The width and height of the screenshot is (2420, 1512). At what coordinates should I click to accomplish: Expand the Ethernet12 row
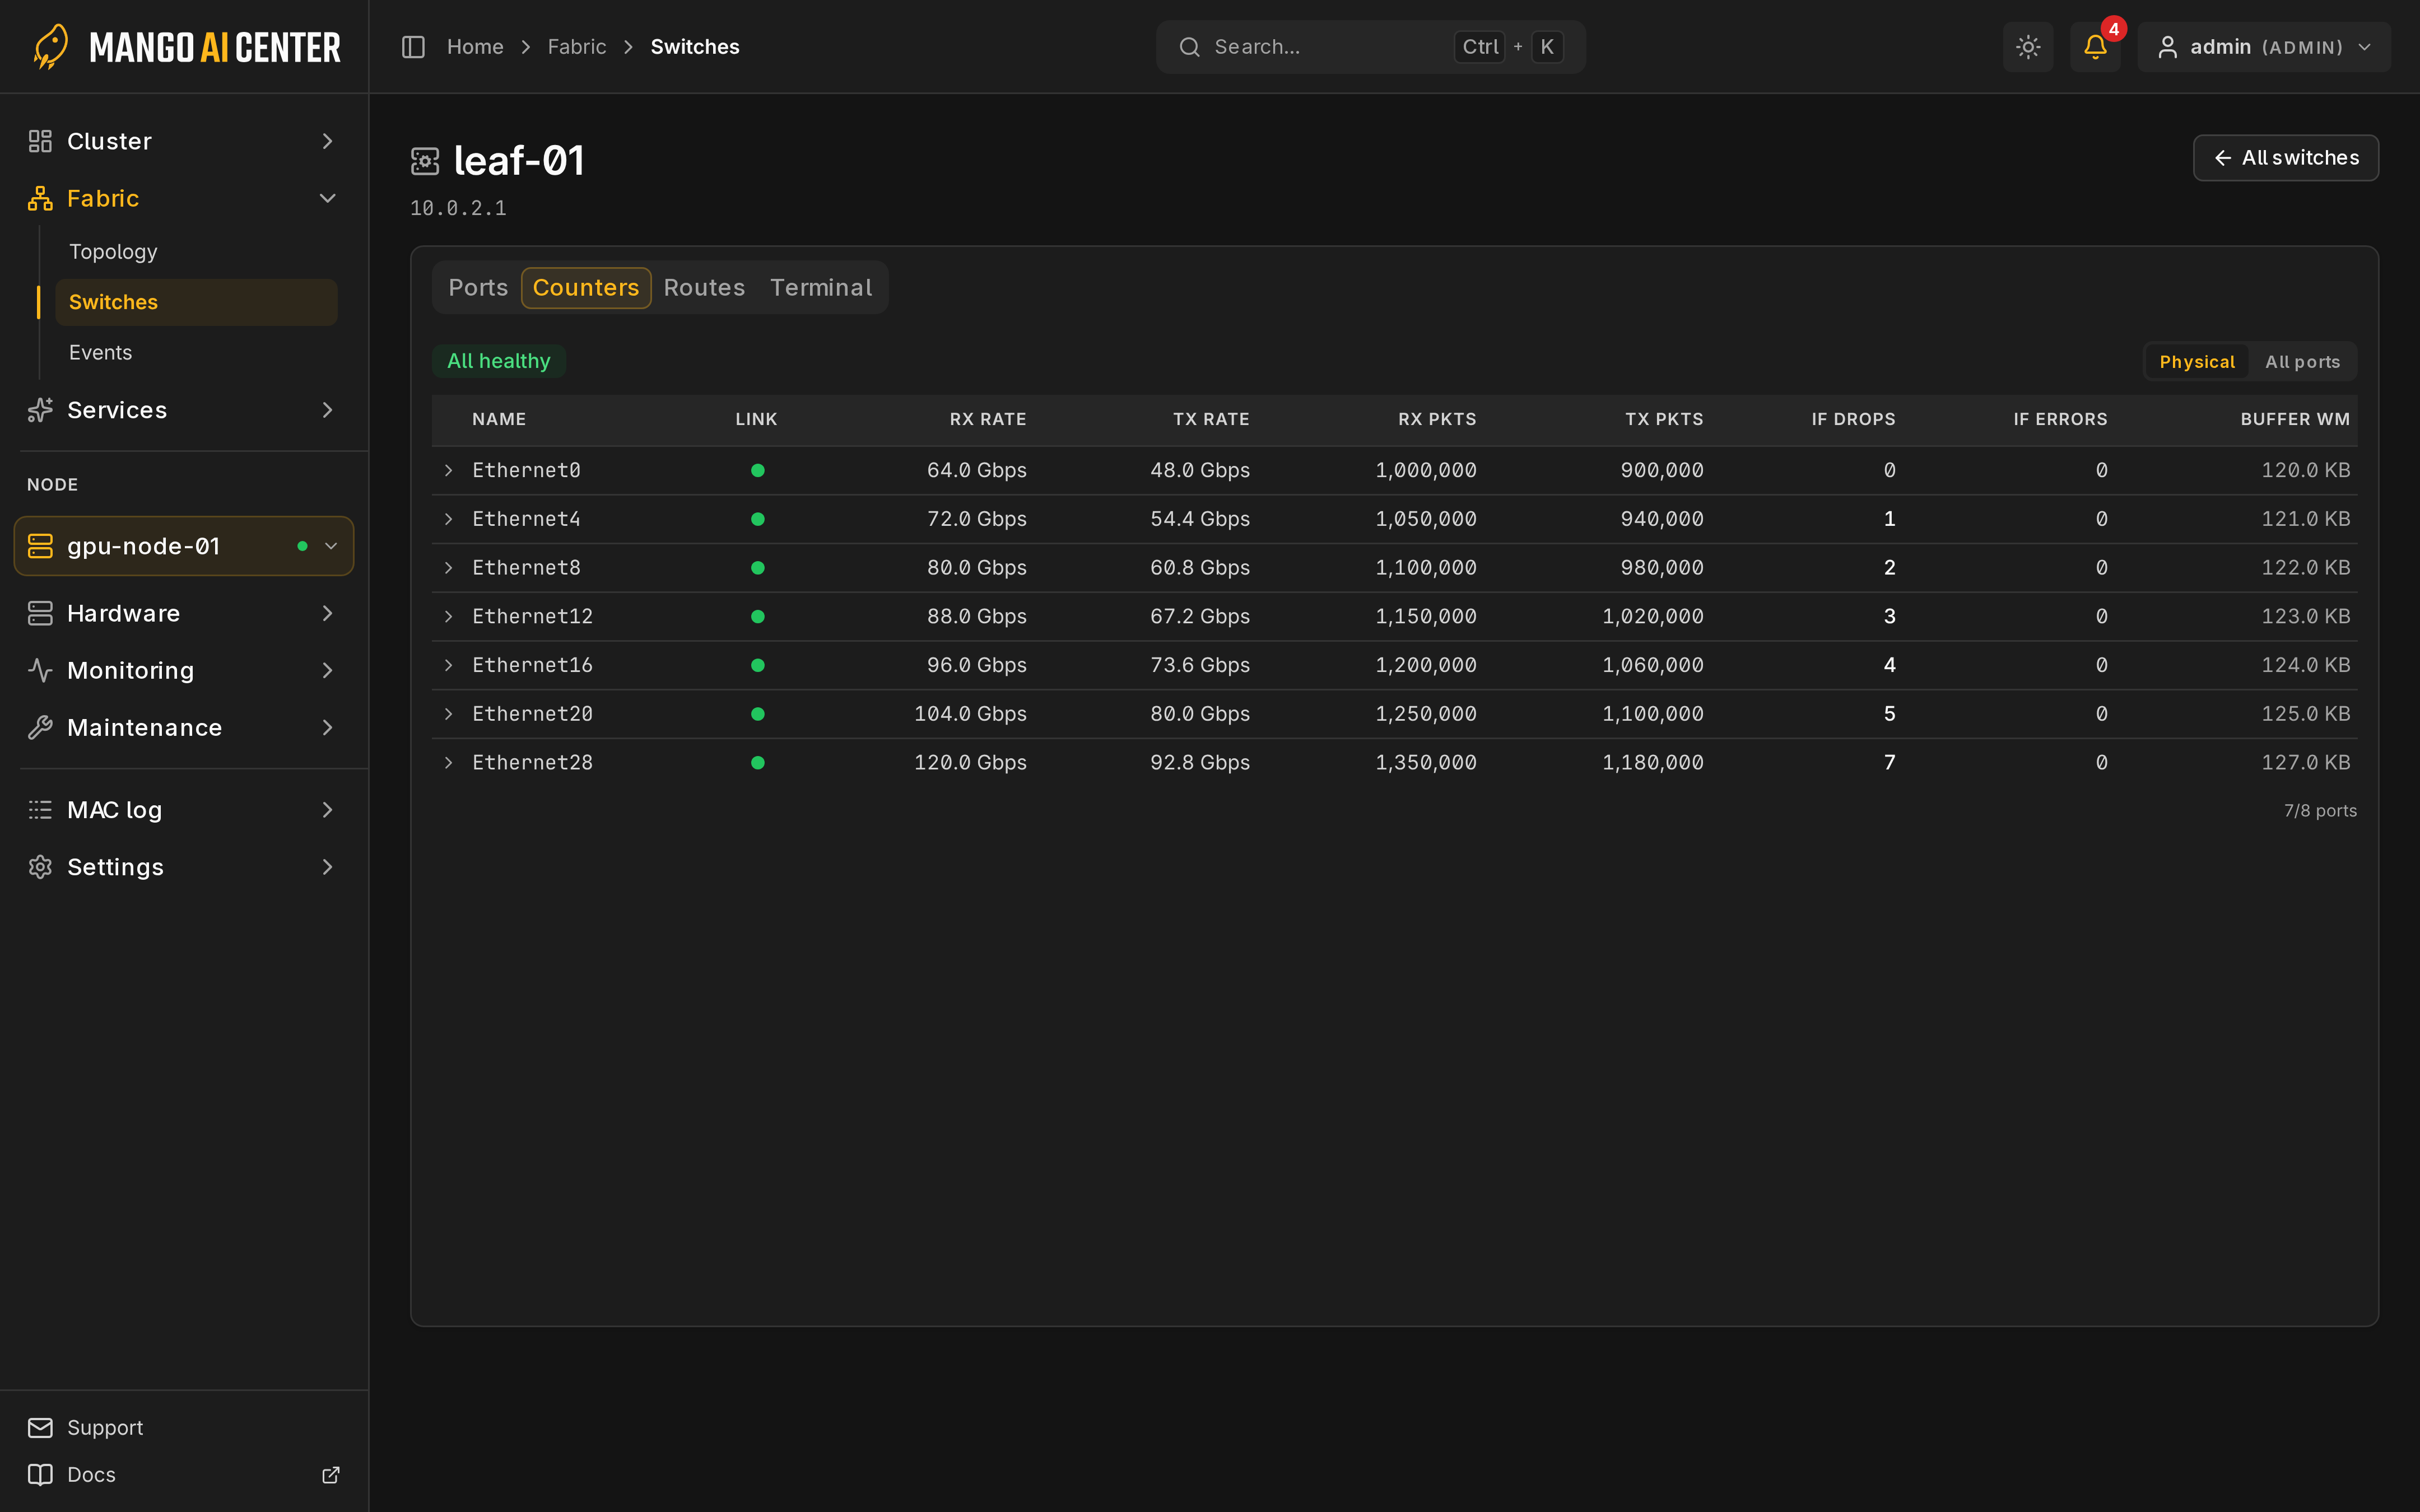tap(449, 616)
